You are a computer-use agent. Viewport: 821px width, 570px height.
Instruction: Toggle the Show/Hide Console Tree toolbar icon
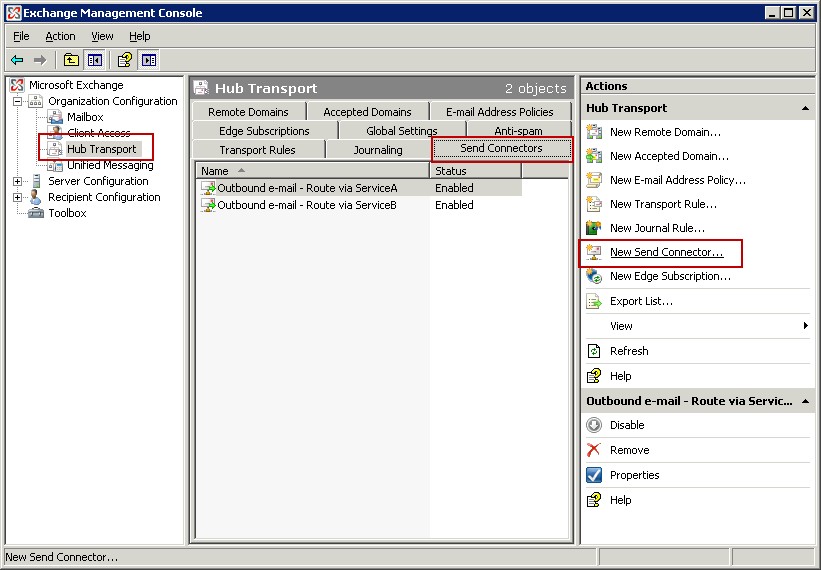(94, 60)
